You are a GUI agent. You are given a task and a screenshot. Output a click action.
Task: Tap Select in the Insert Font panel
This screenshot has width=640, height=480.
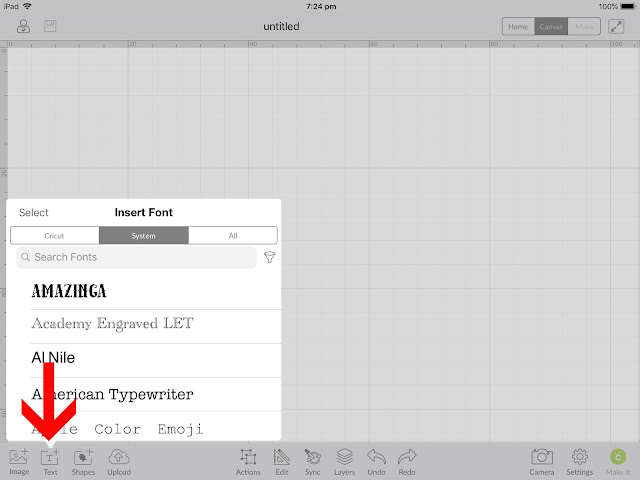33,212
